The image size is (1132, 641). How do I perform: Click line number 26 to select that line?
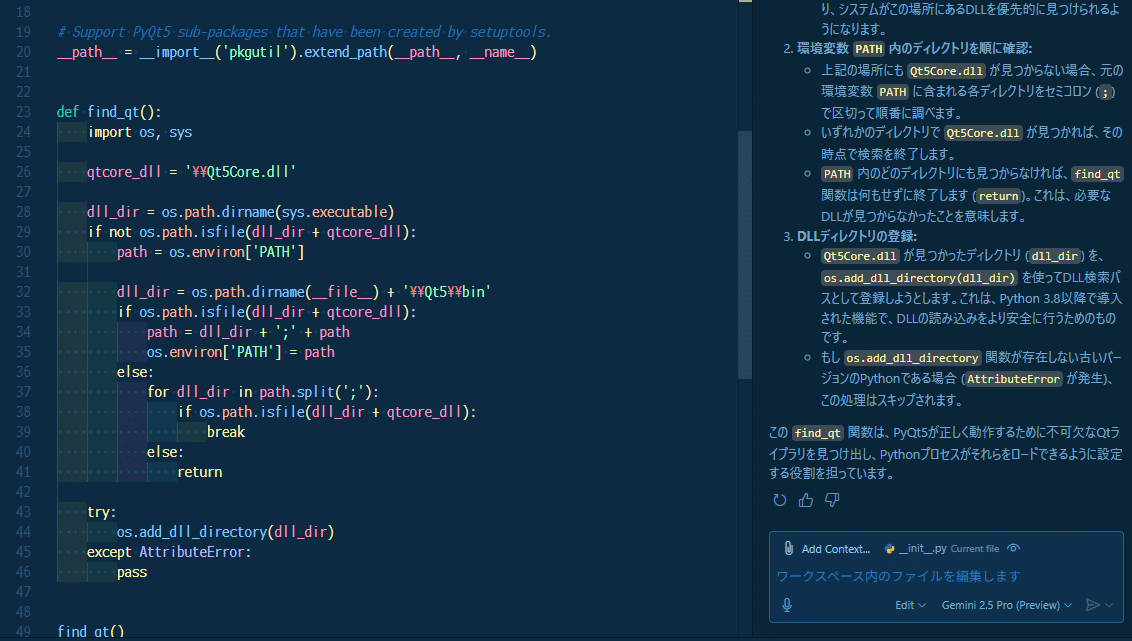(x=24, y=171)
